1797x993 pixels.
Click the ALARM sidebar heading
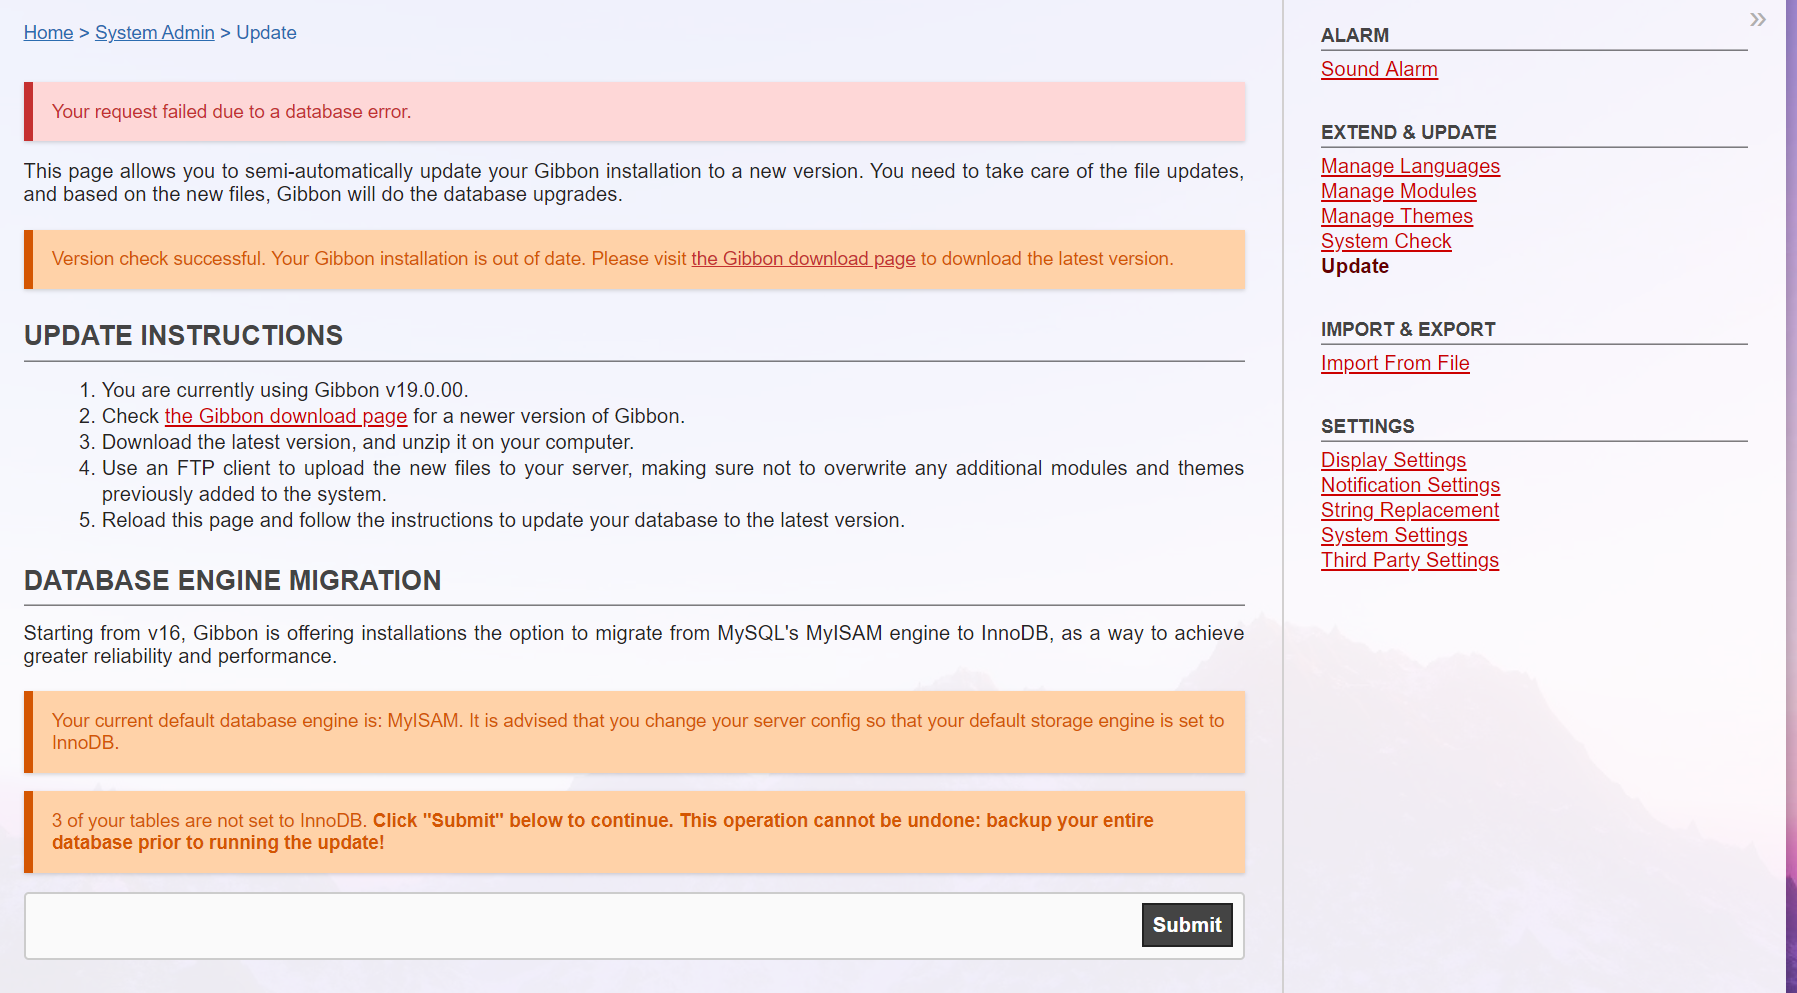click(x=1354, y=35)
